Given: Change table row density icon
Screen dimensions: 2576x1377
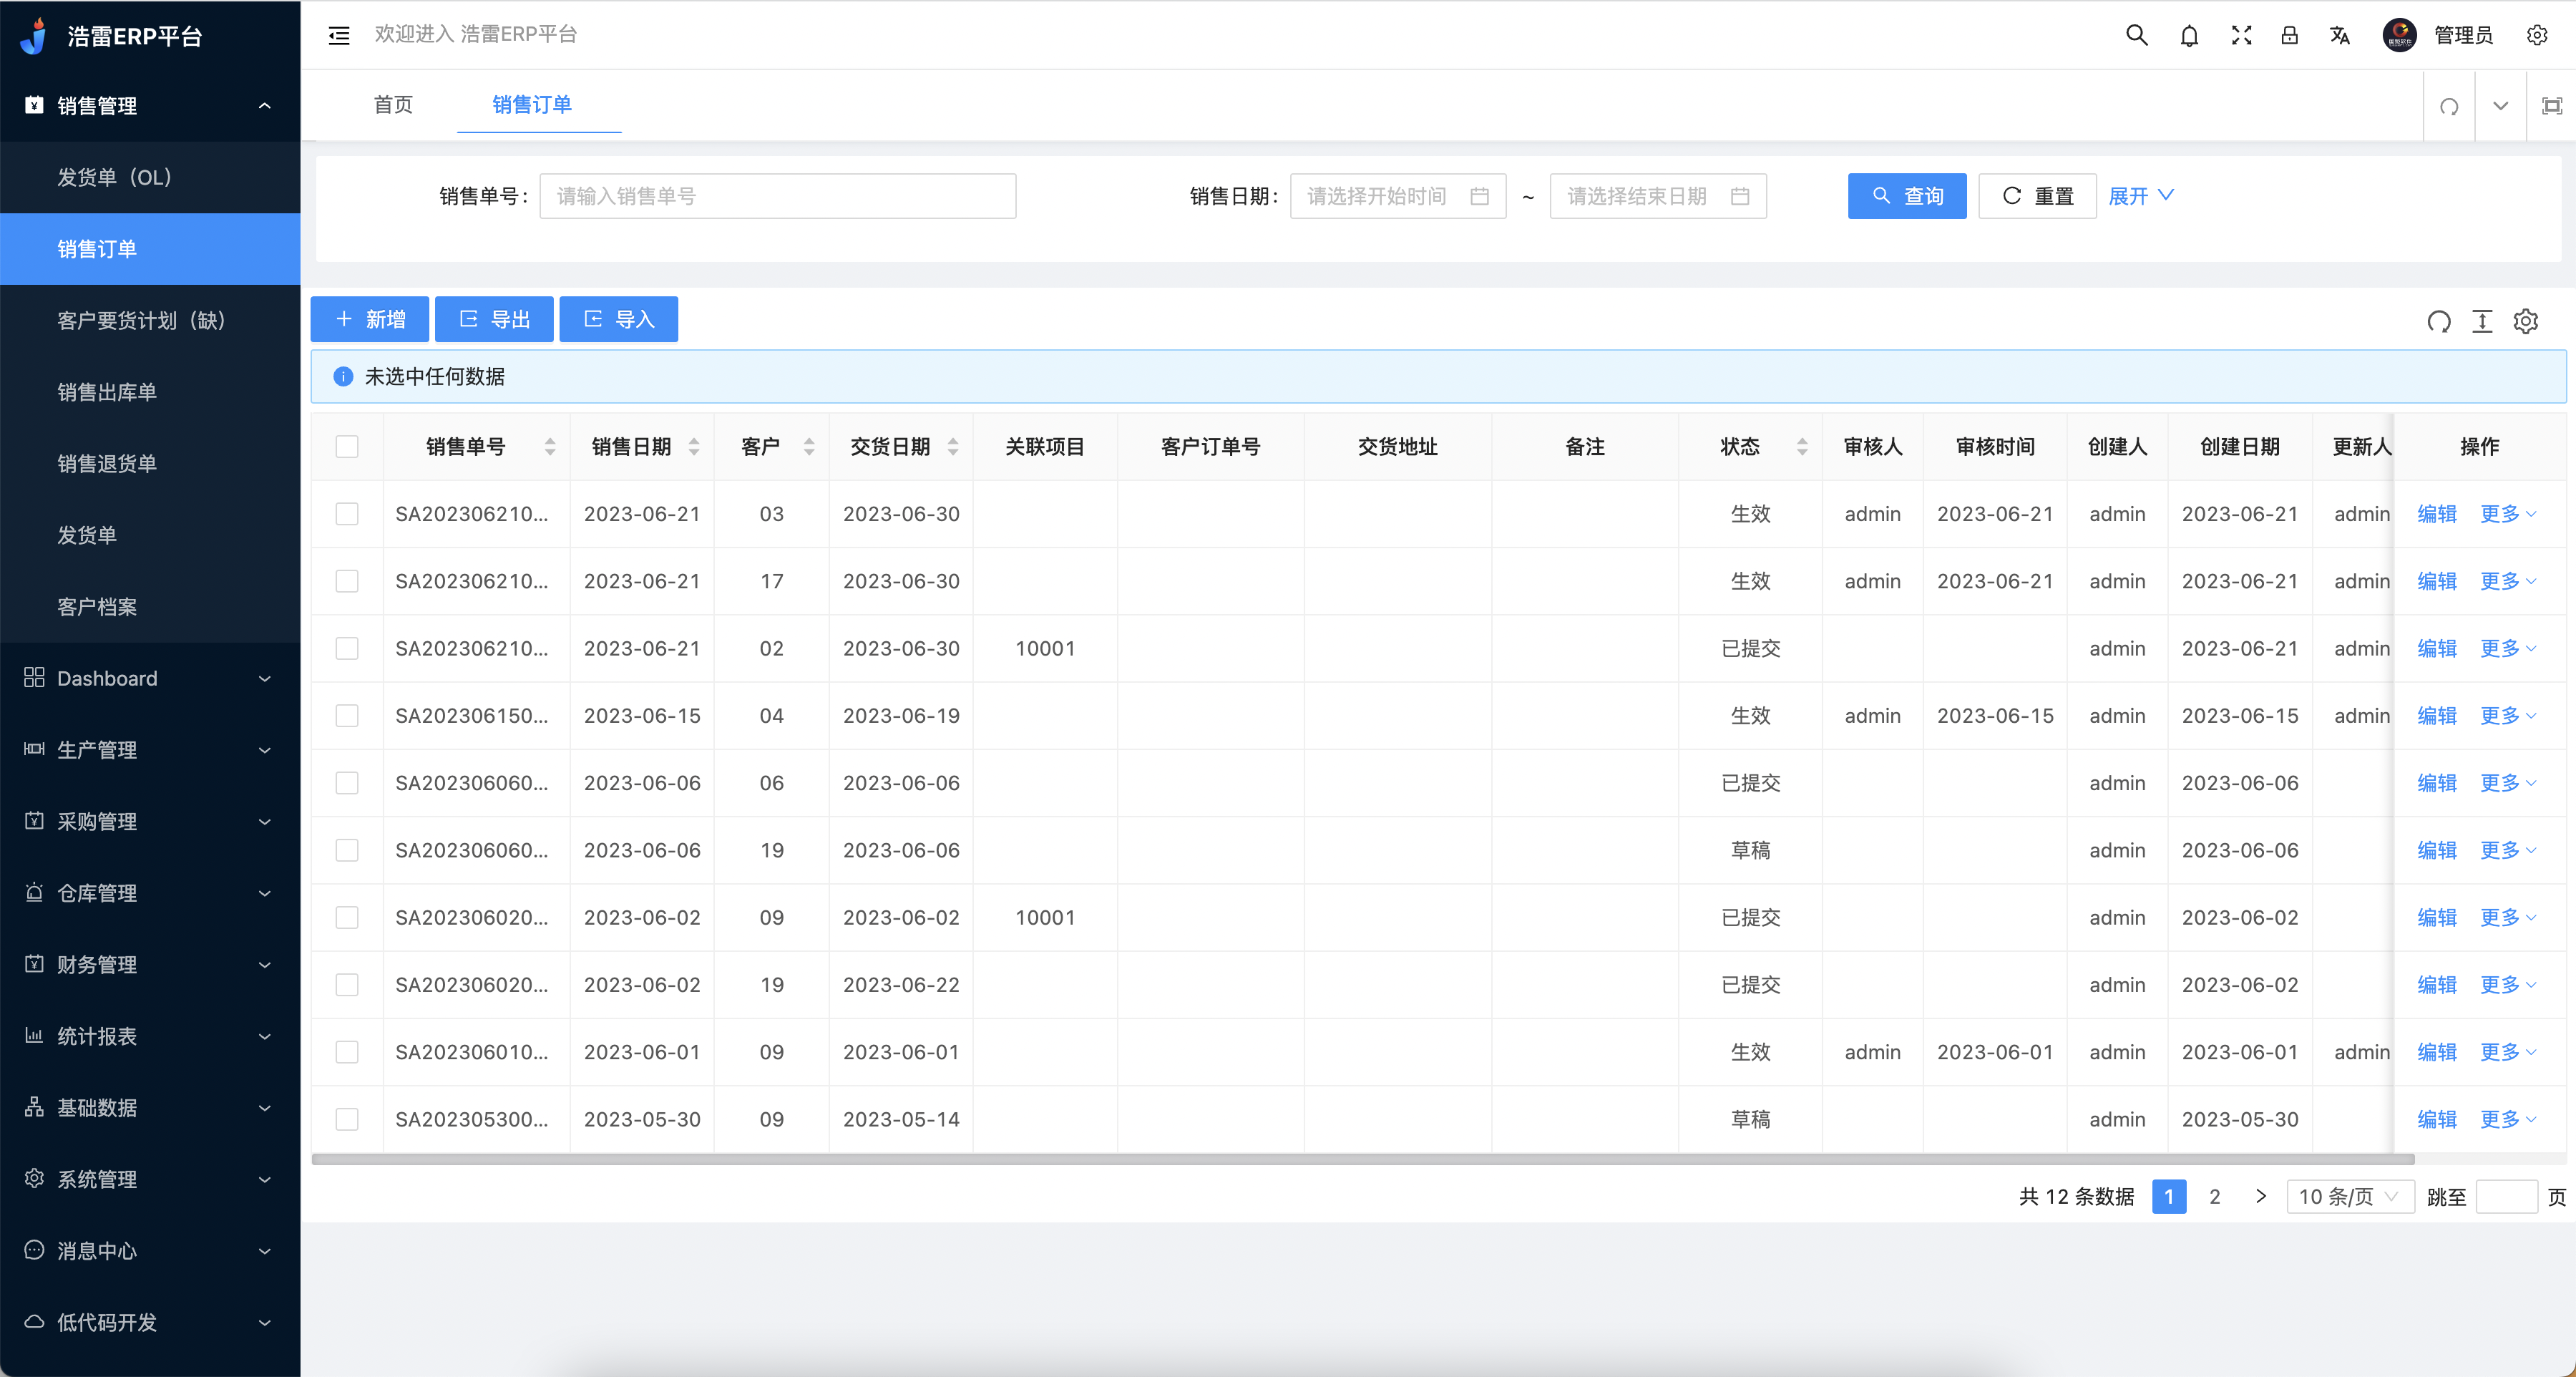Looking at the screenshot, I should click(2482, 321).
